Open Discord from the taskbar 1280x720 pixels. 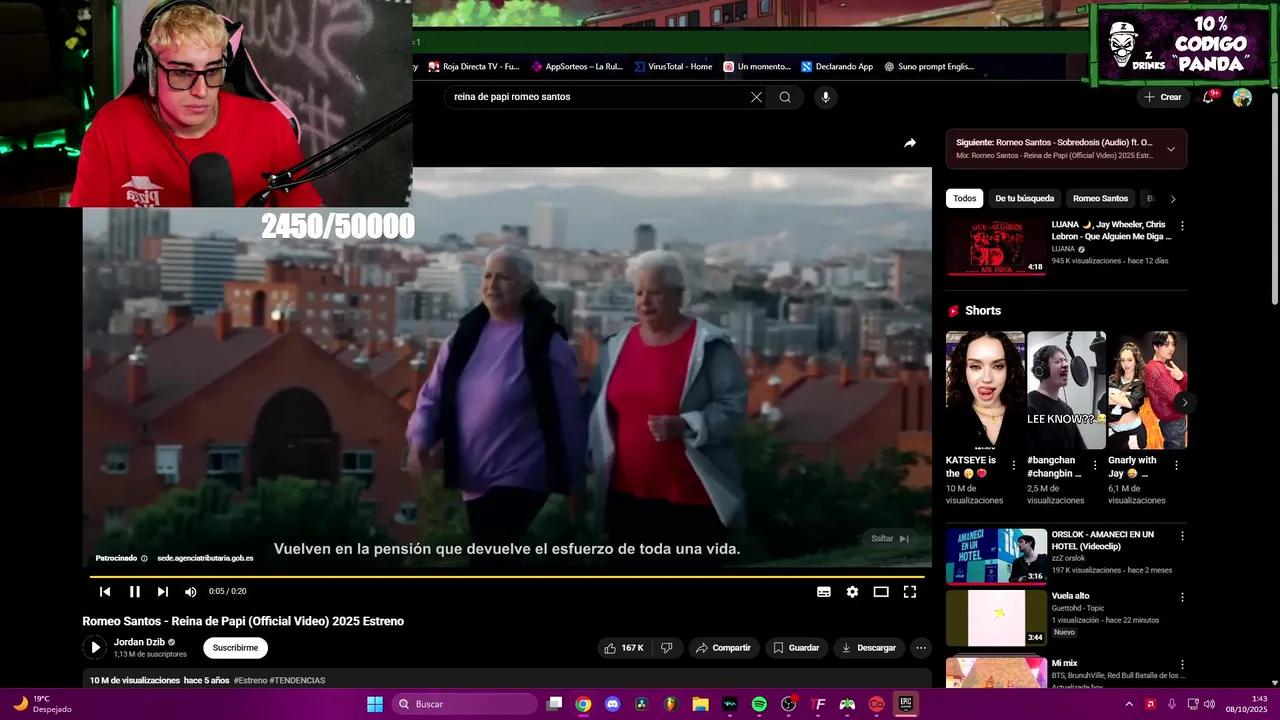612,704
